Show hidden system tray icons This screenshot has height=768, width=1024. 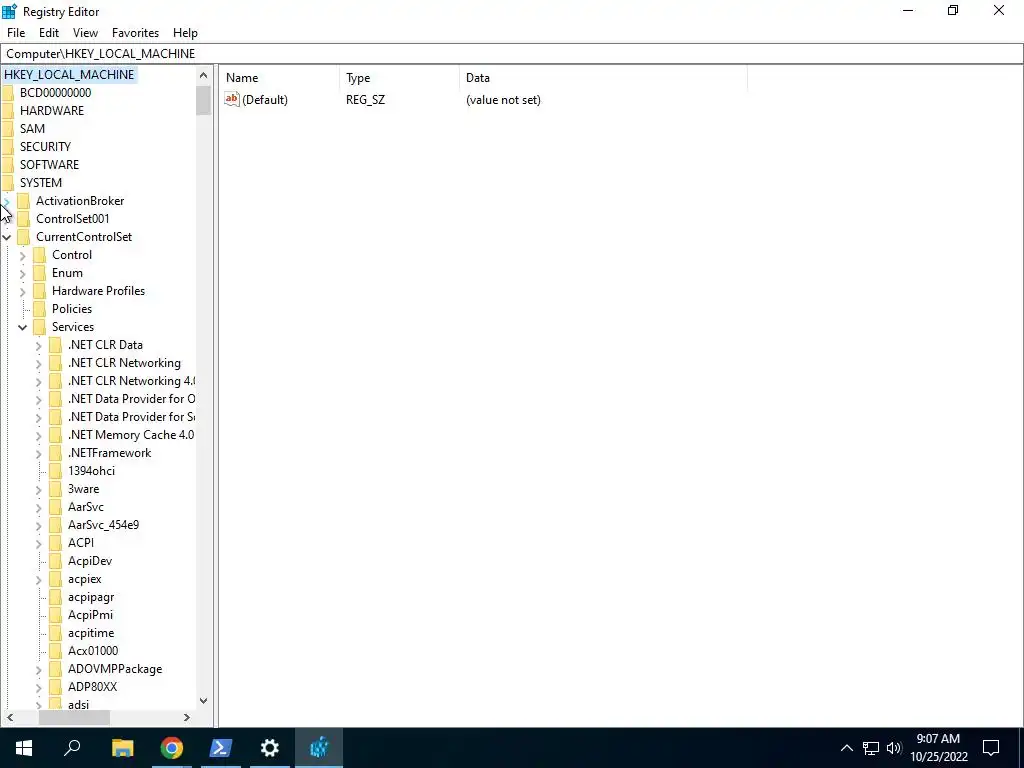pos(846,748)
